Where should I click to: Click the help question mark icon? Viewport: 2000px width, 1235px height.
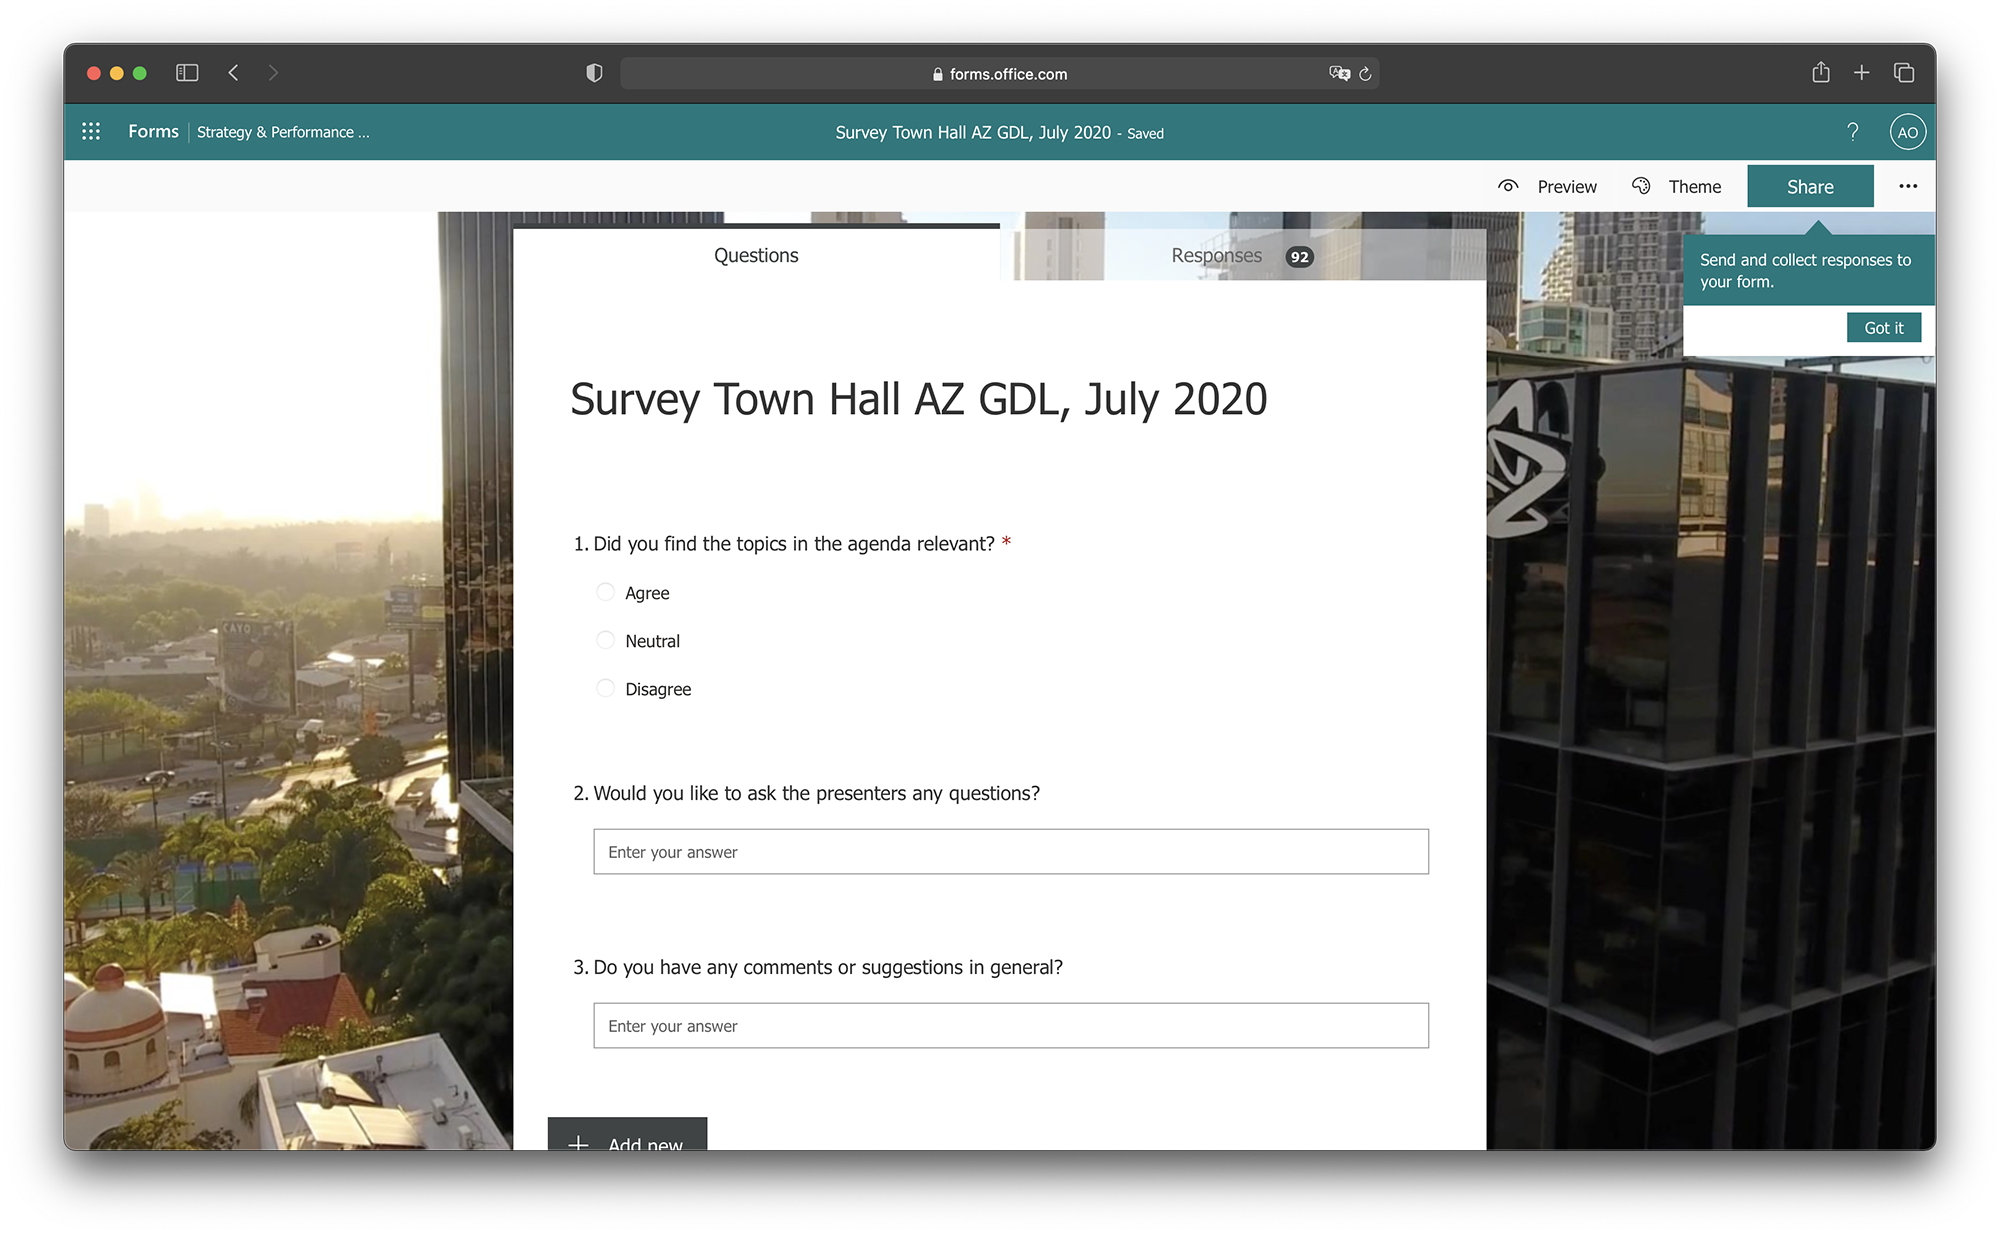[1852, 132]
